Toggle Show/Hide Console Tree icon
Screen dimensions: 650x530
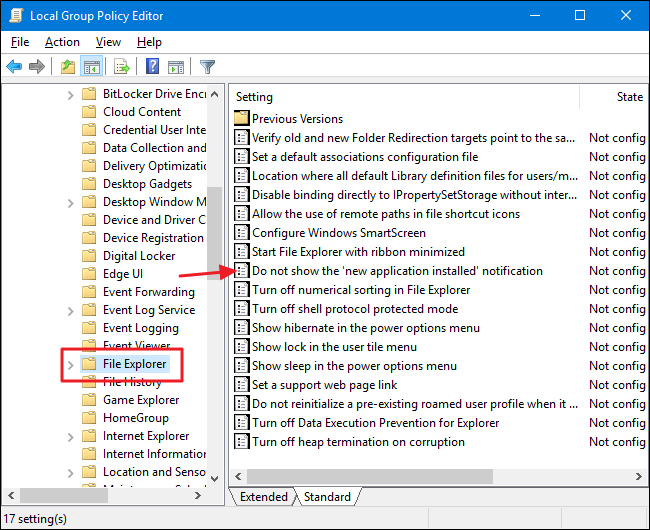[91, 66]
